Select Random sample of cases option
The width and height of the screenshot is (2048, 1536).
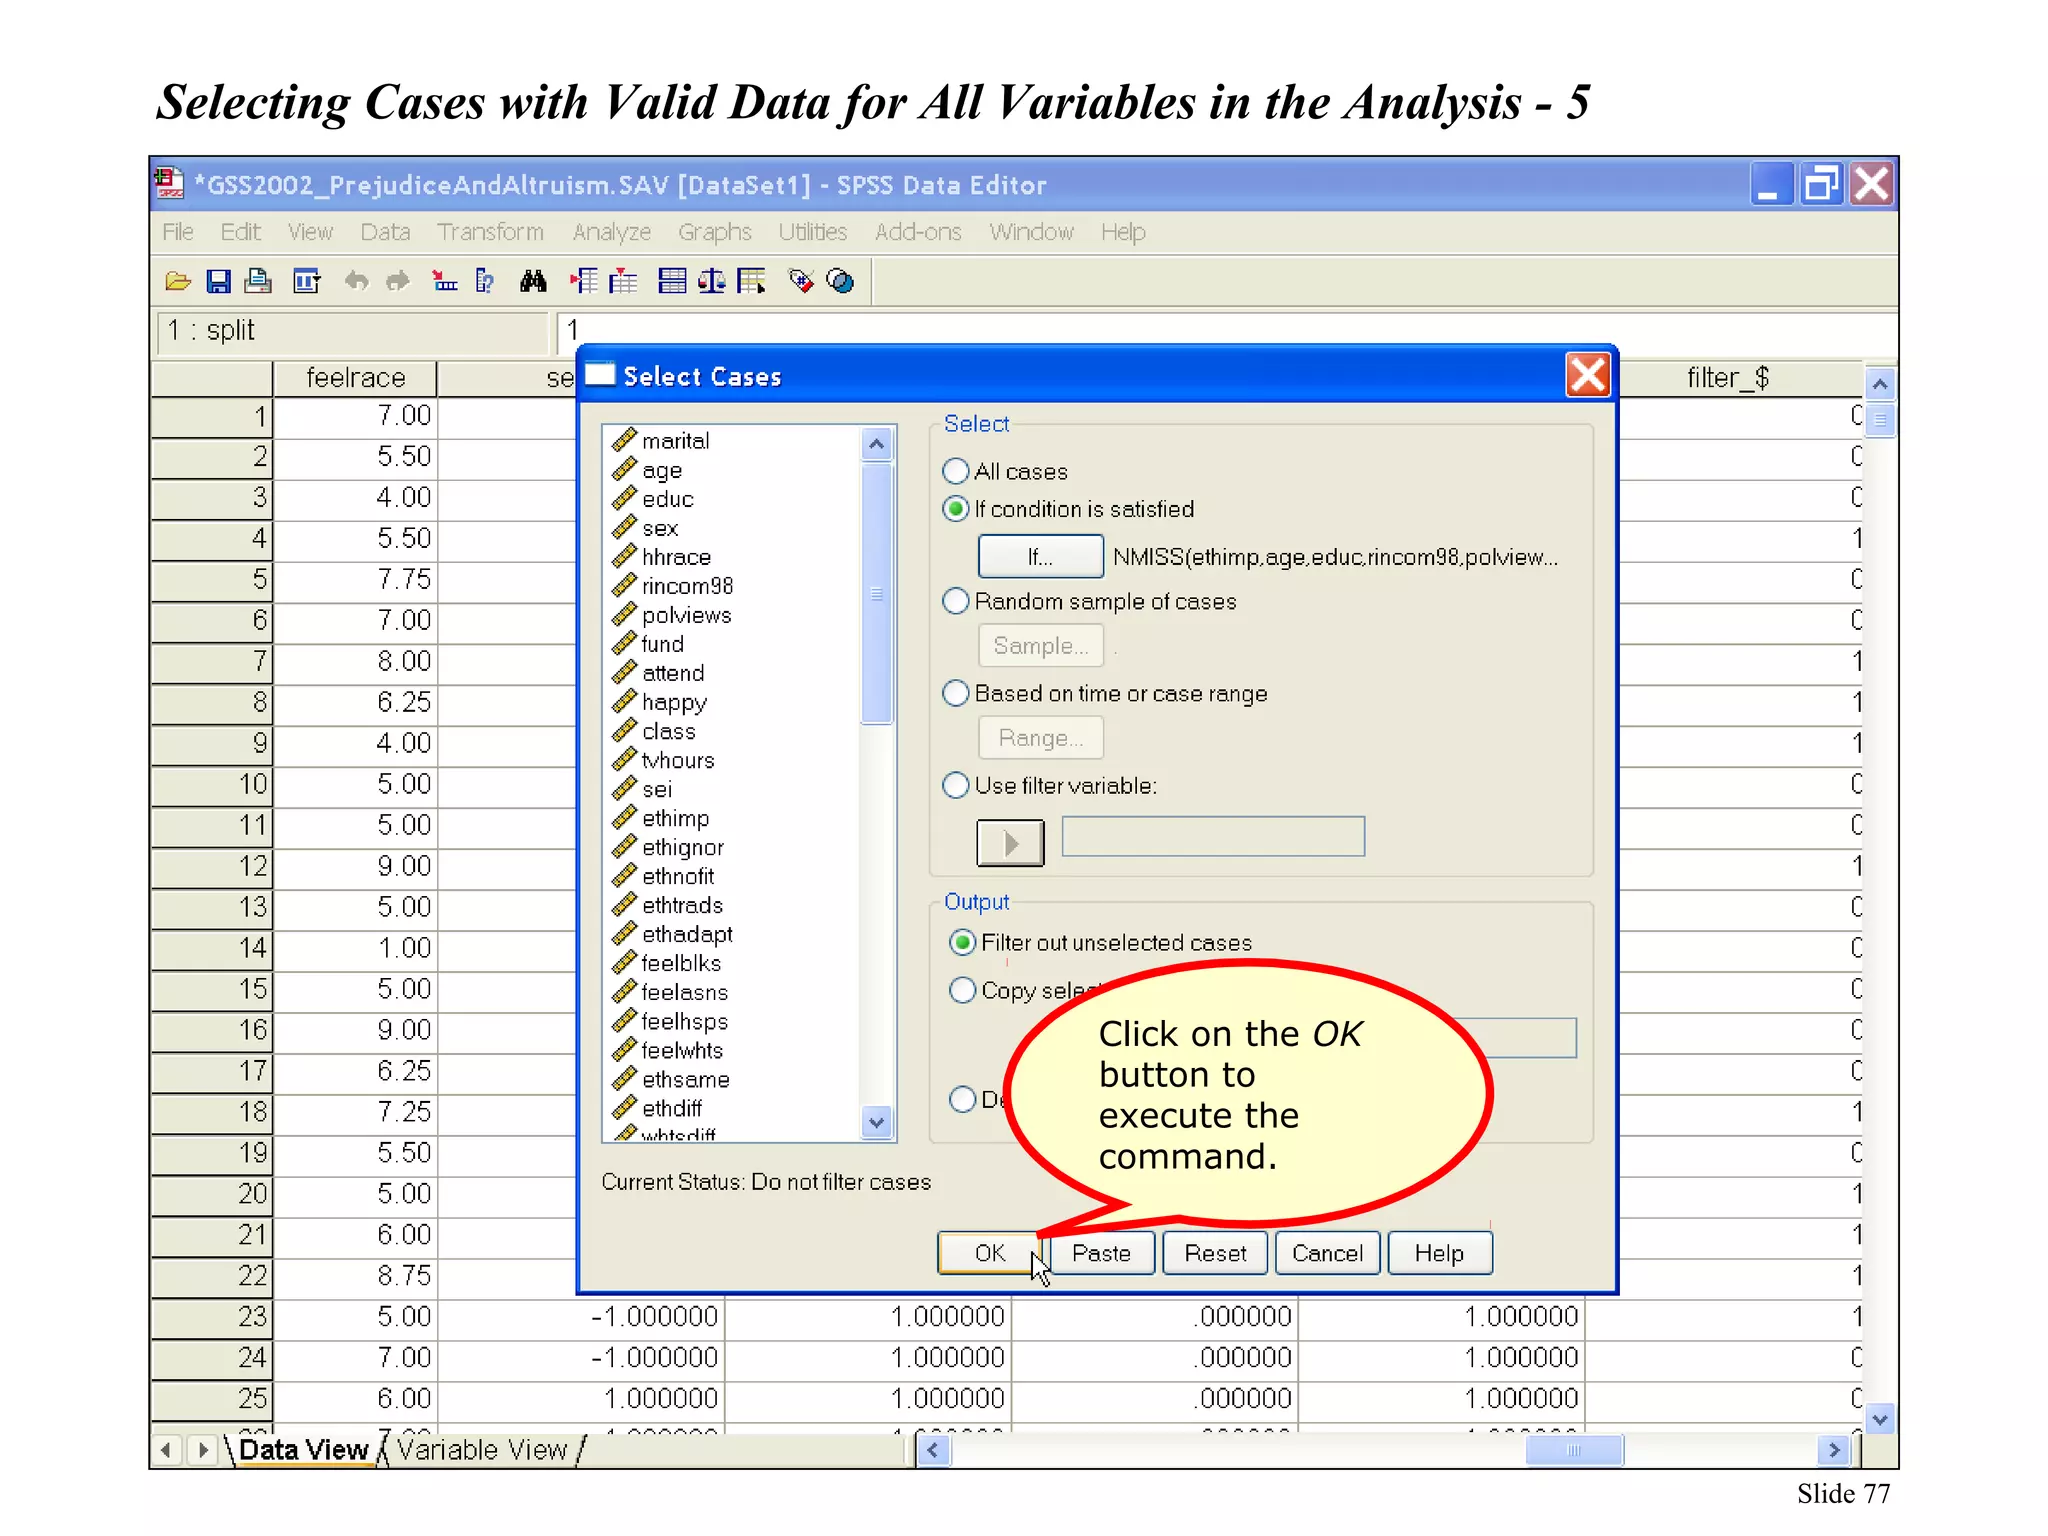(956, 601)
